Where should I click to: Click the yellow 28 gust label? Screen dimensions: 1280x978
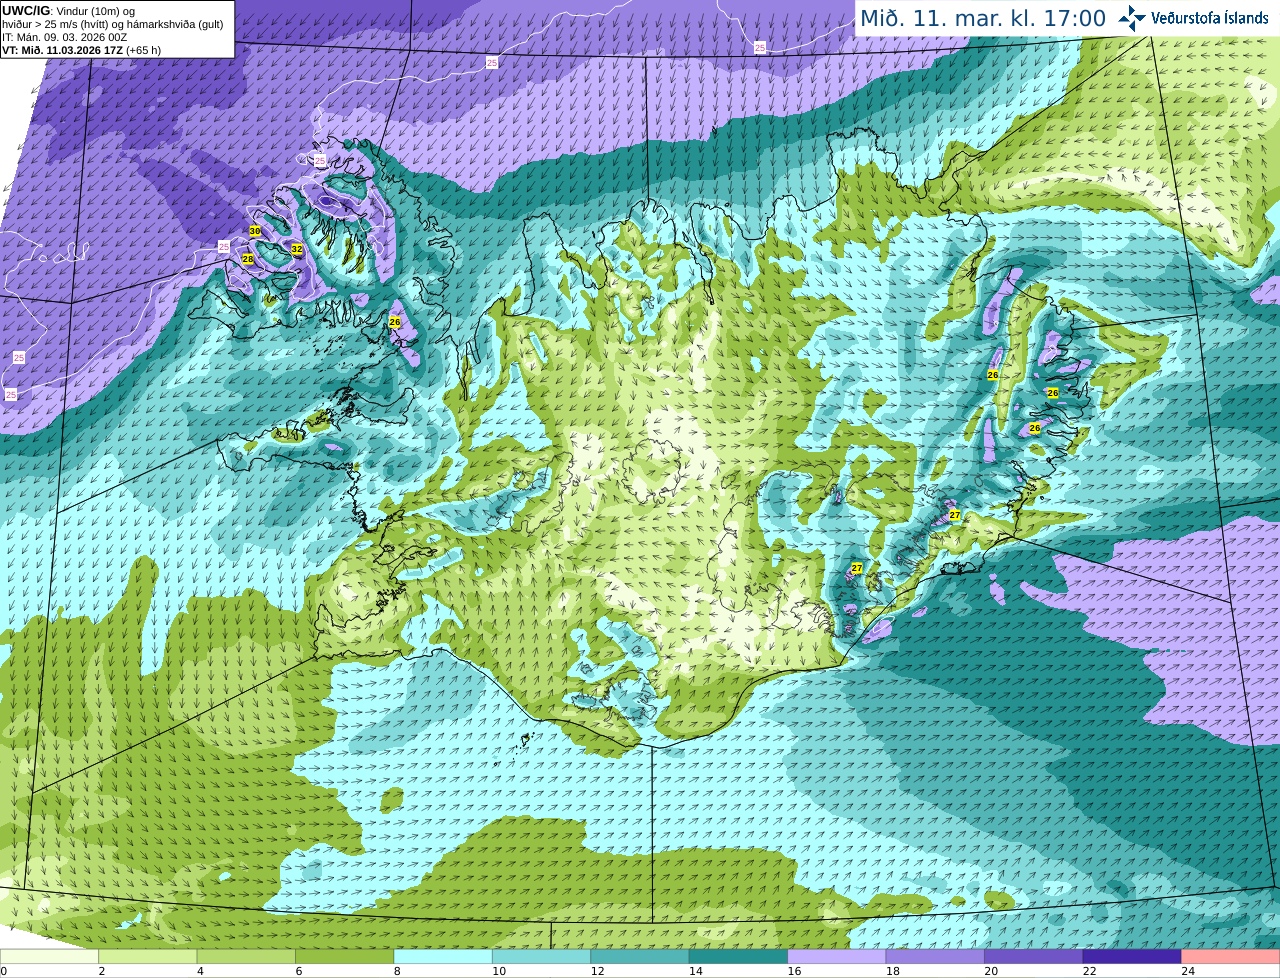[248, 259]
